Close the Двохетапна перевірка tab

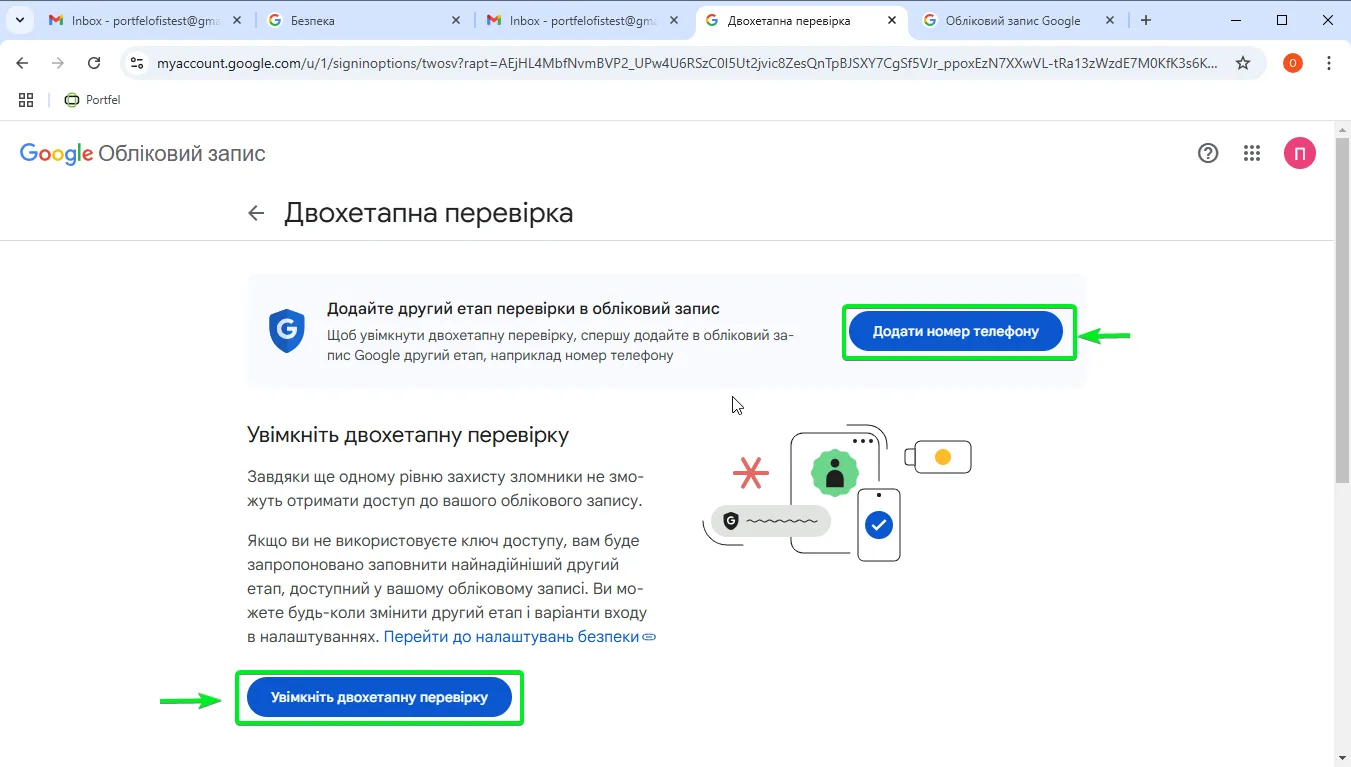(893, 20)
